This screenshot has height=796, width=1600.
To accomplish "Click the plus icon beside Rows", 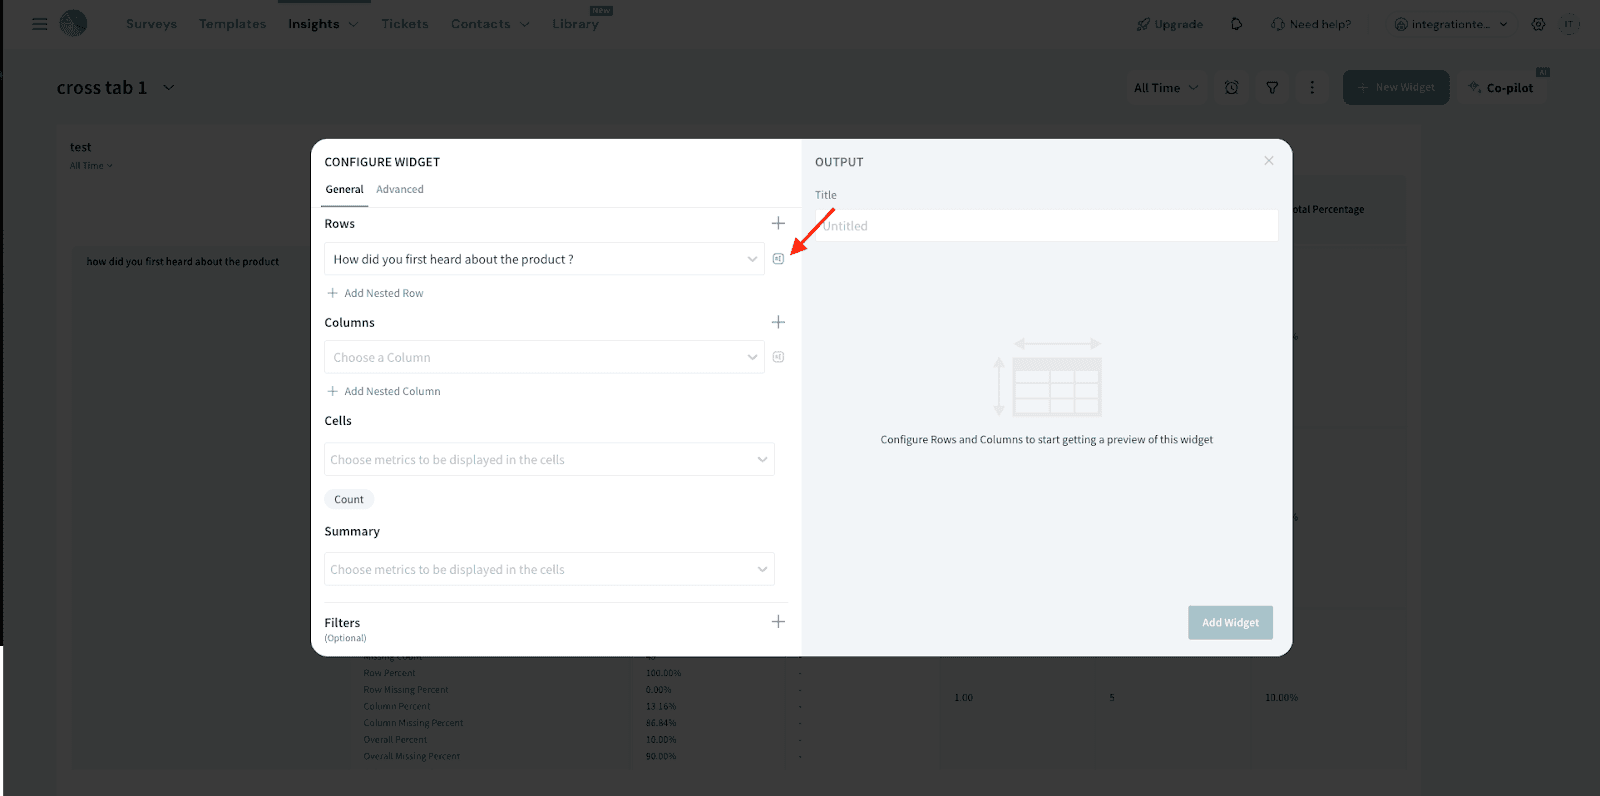I will click(778, 223).
